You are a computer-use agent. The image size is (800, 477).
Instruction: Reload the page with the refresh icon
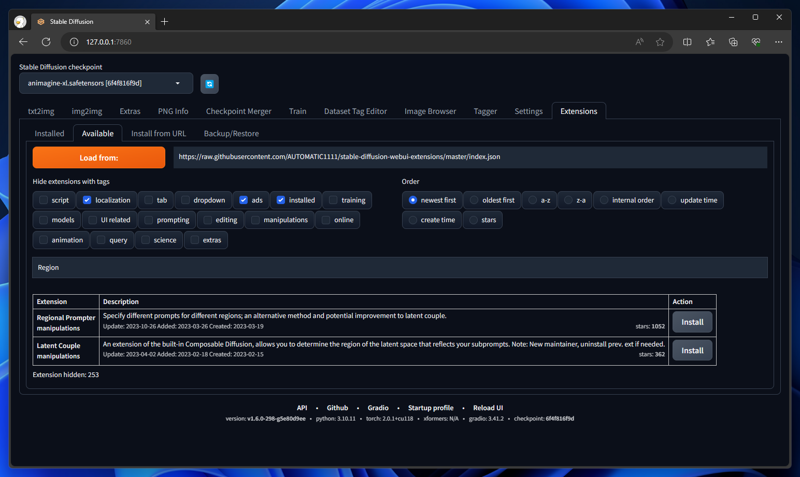(x=46, y=42)
